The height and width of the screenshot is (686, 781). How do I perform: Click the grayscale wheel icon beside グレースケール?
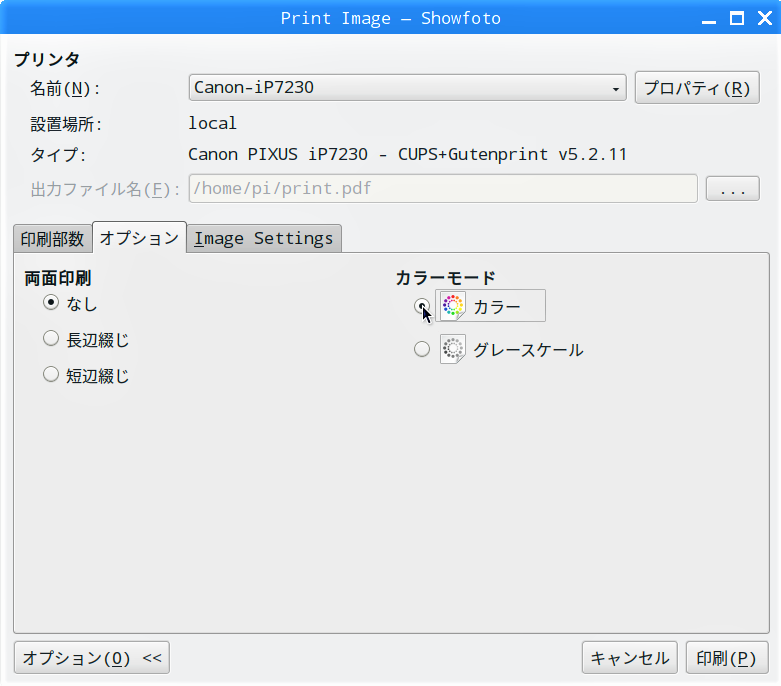point(453,349)
